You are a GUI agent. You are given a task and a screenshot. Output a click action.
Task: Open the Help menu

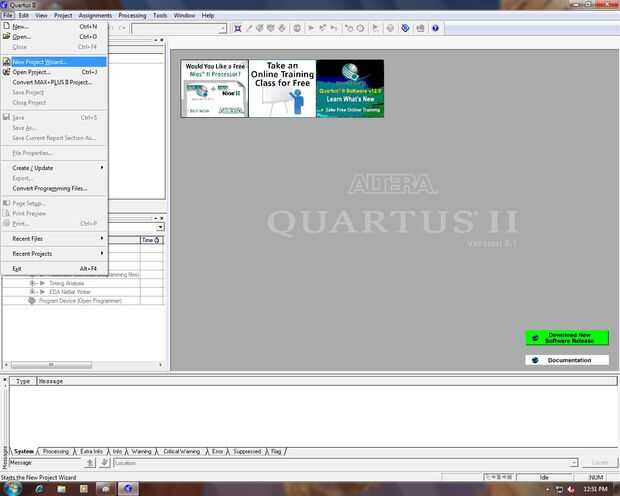[x=208, y=15]
